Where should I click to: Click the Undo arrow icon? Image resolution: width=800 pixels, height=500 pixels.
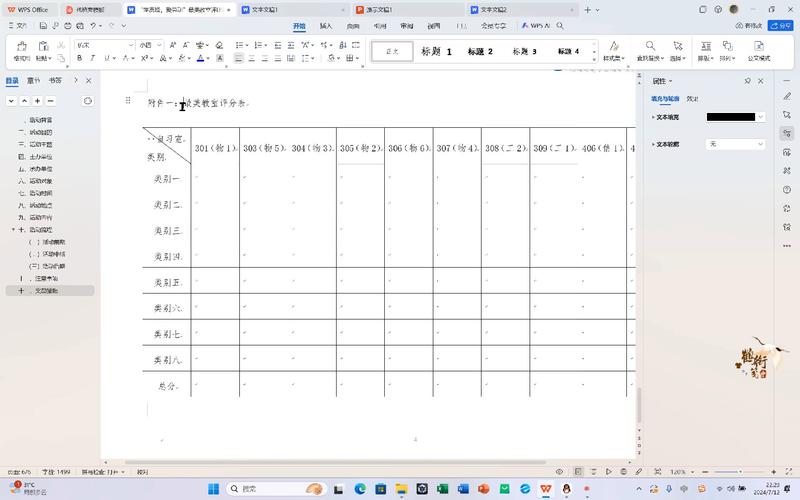point(93,26)
